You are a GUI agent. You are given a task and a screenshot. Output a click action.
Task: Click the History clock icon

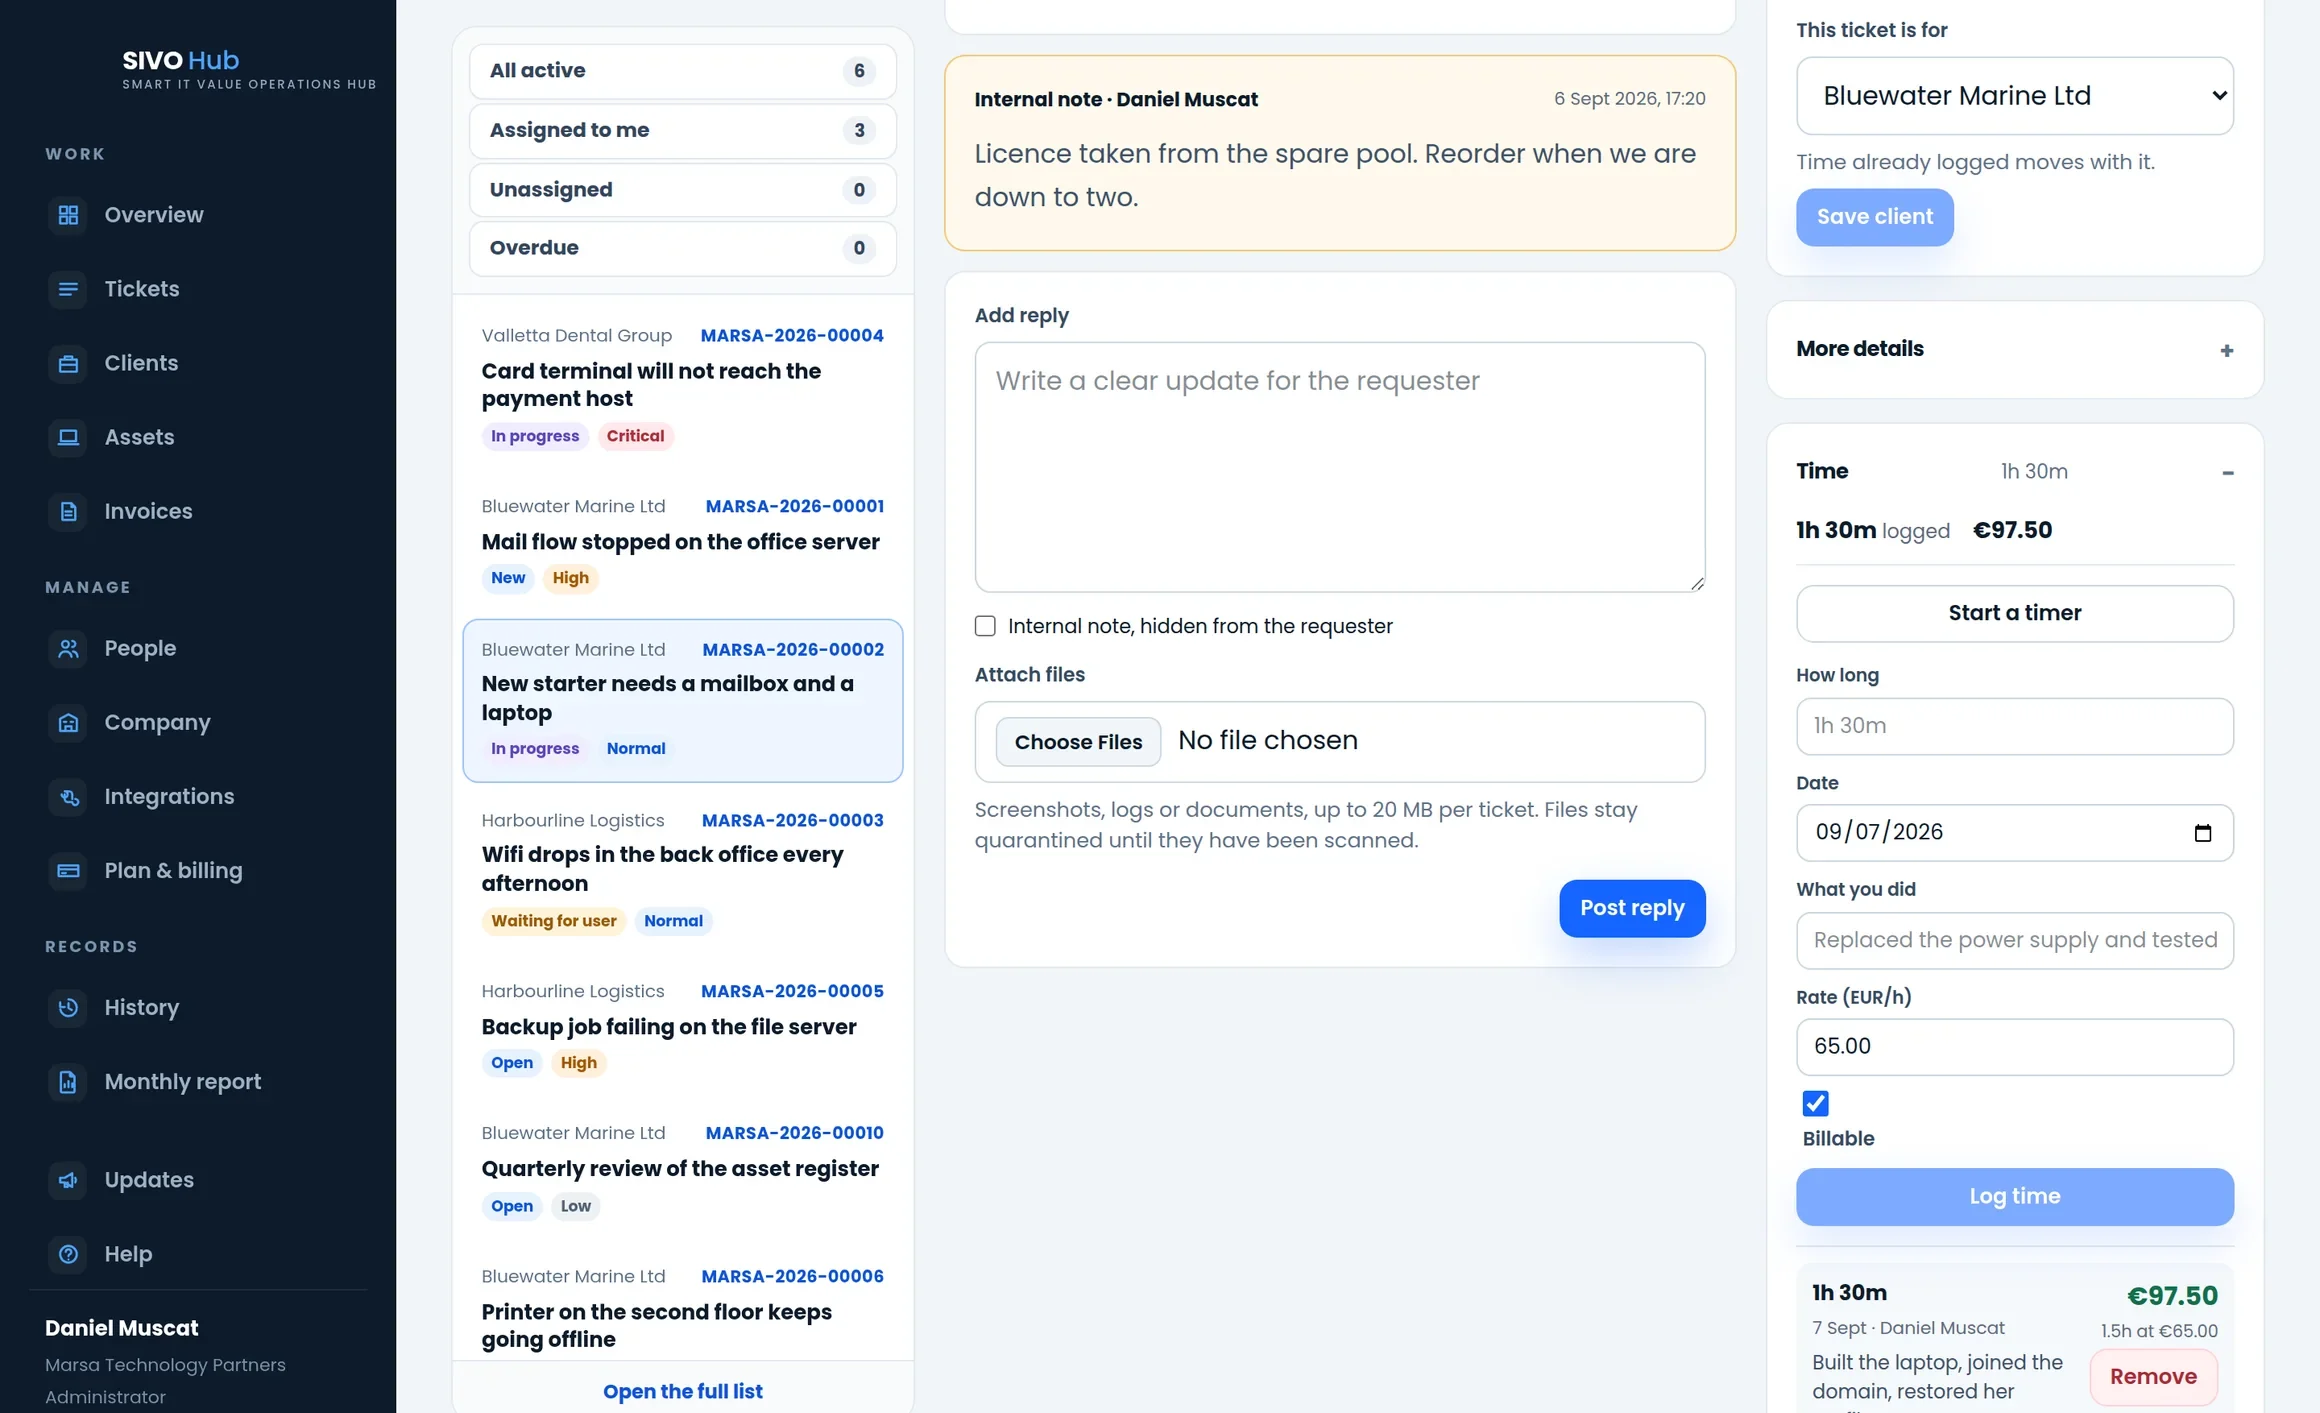pyautogui.click(x=68, y=1008)
